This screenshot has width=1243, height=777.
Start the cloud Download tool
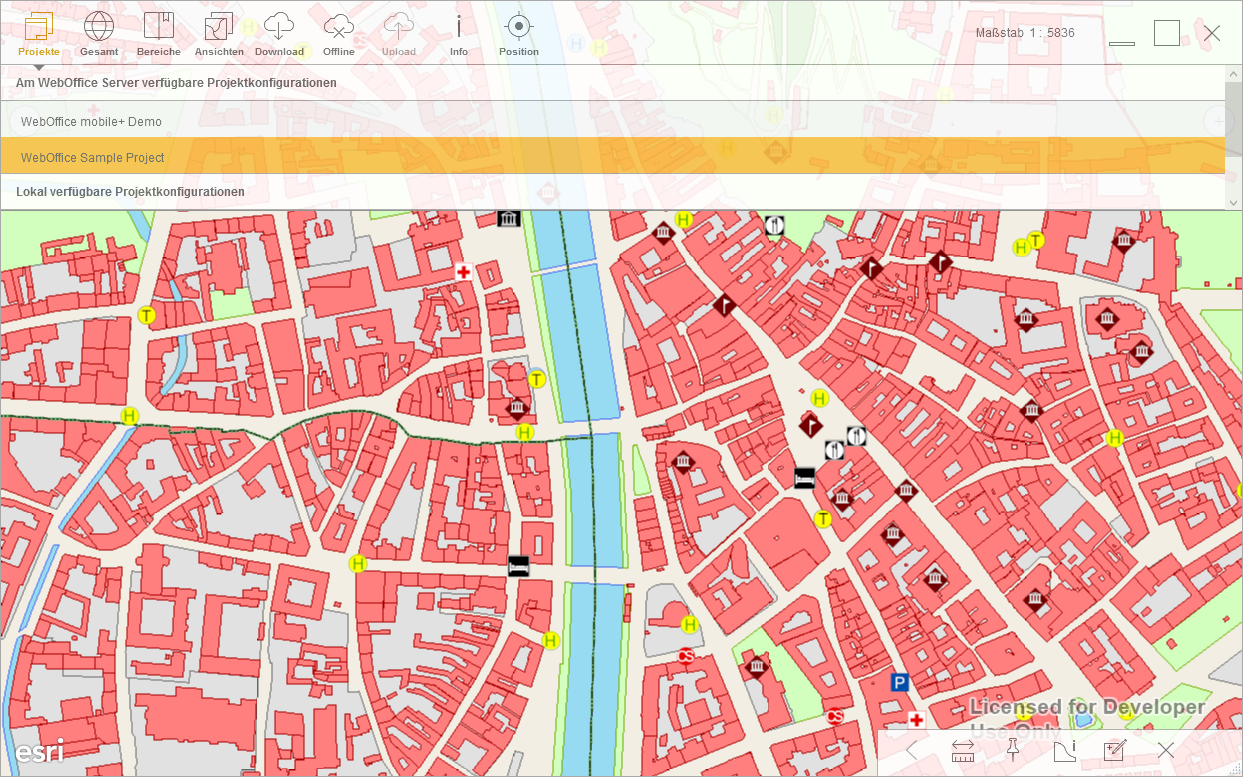(279, 34)
